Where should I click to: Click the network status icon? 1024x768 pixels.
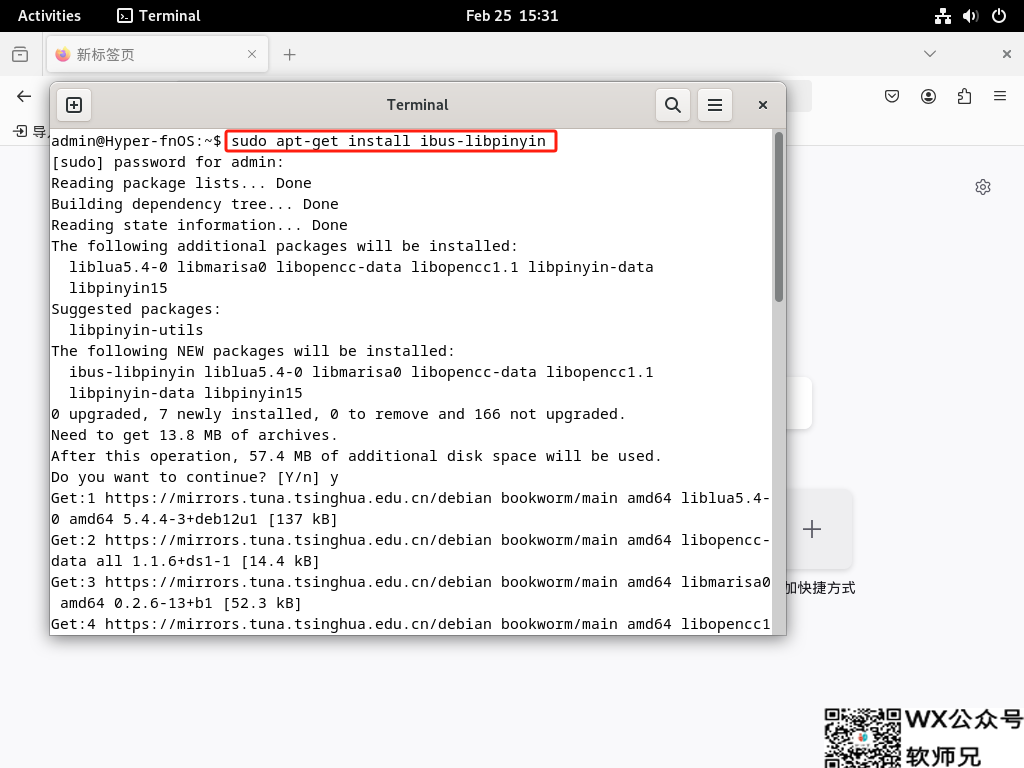tap(942, 16)
